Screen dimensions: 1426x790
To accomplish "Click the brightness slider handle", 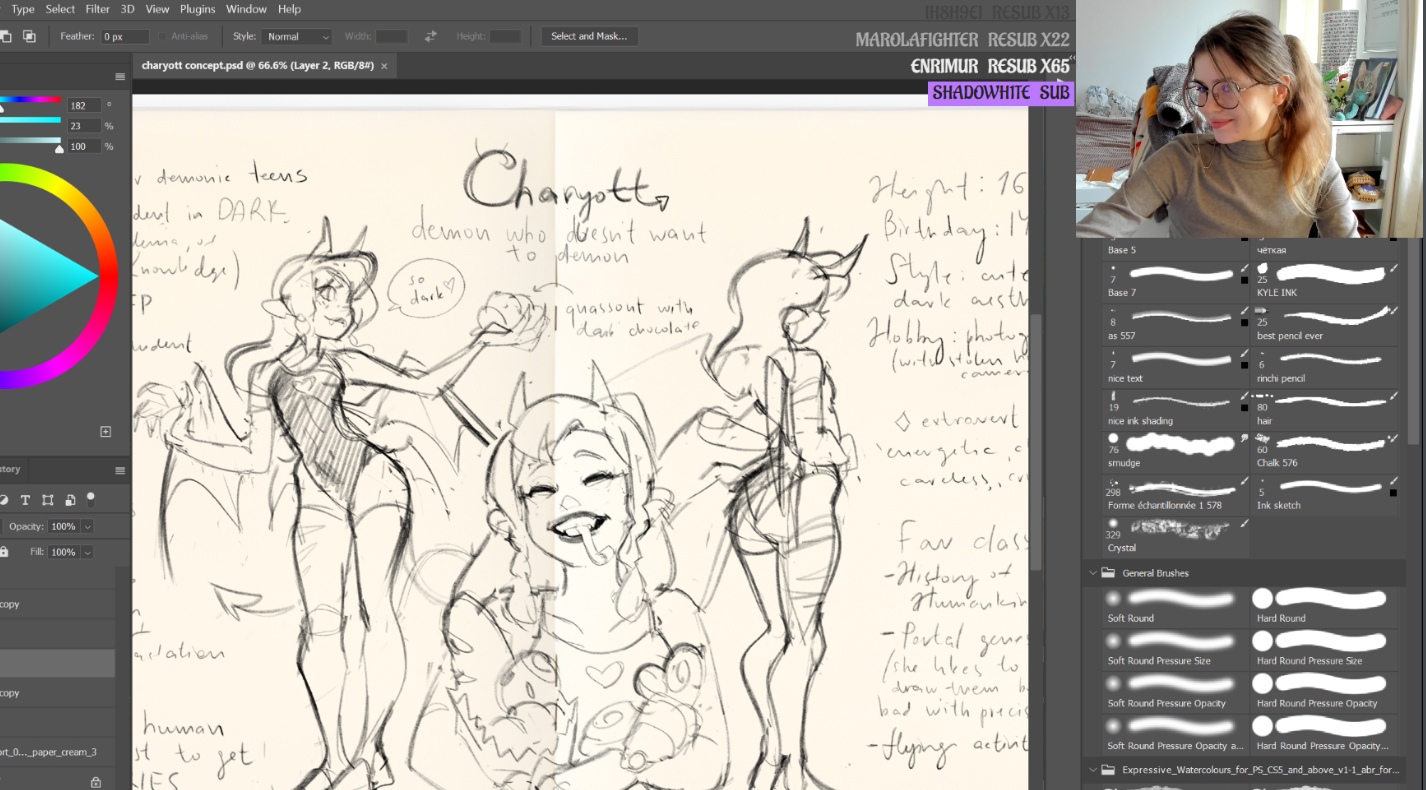I will 59,149.
